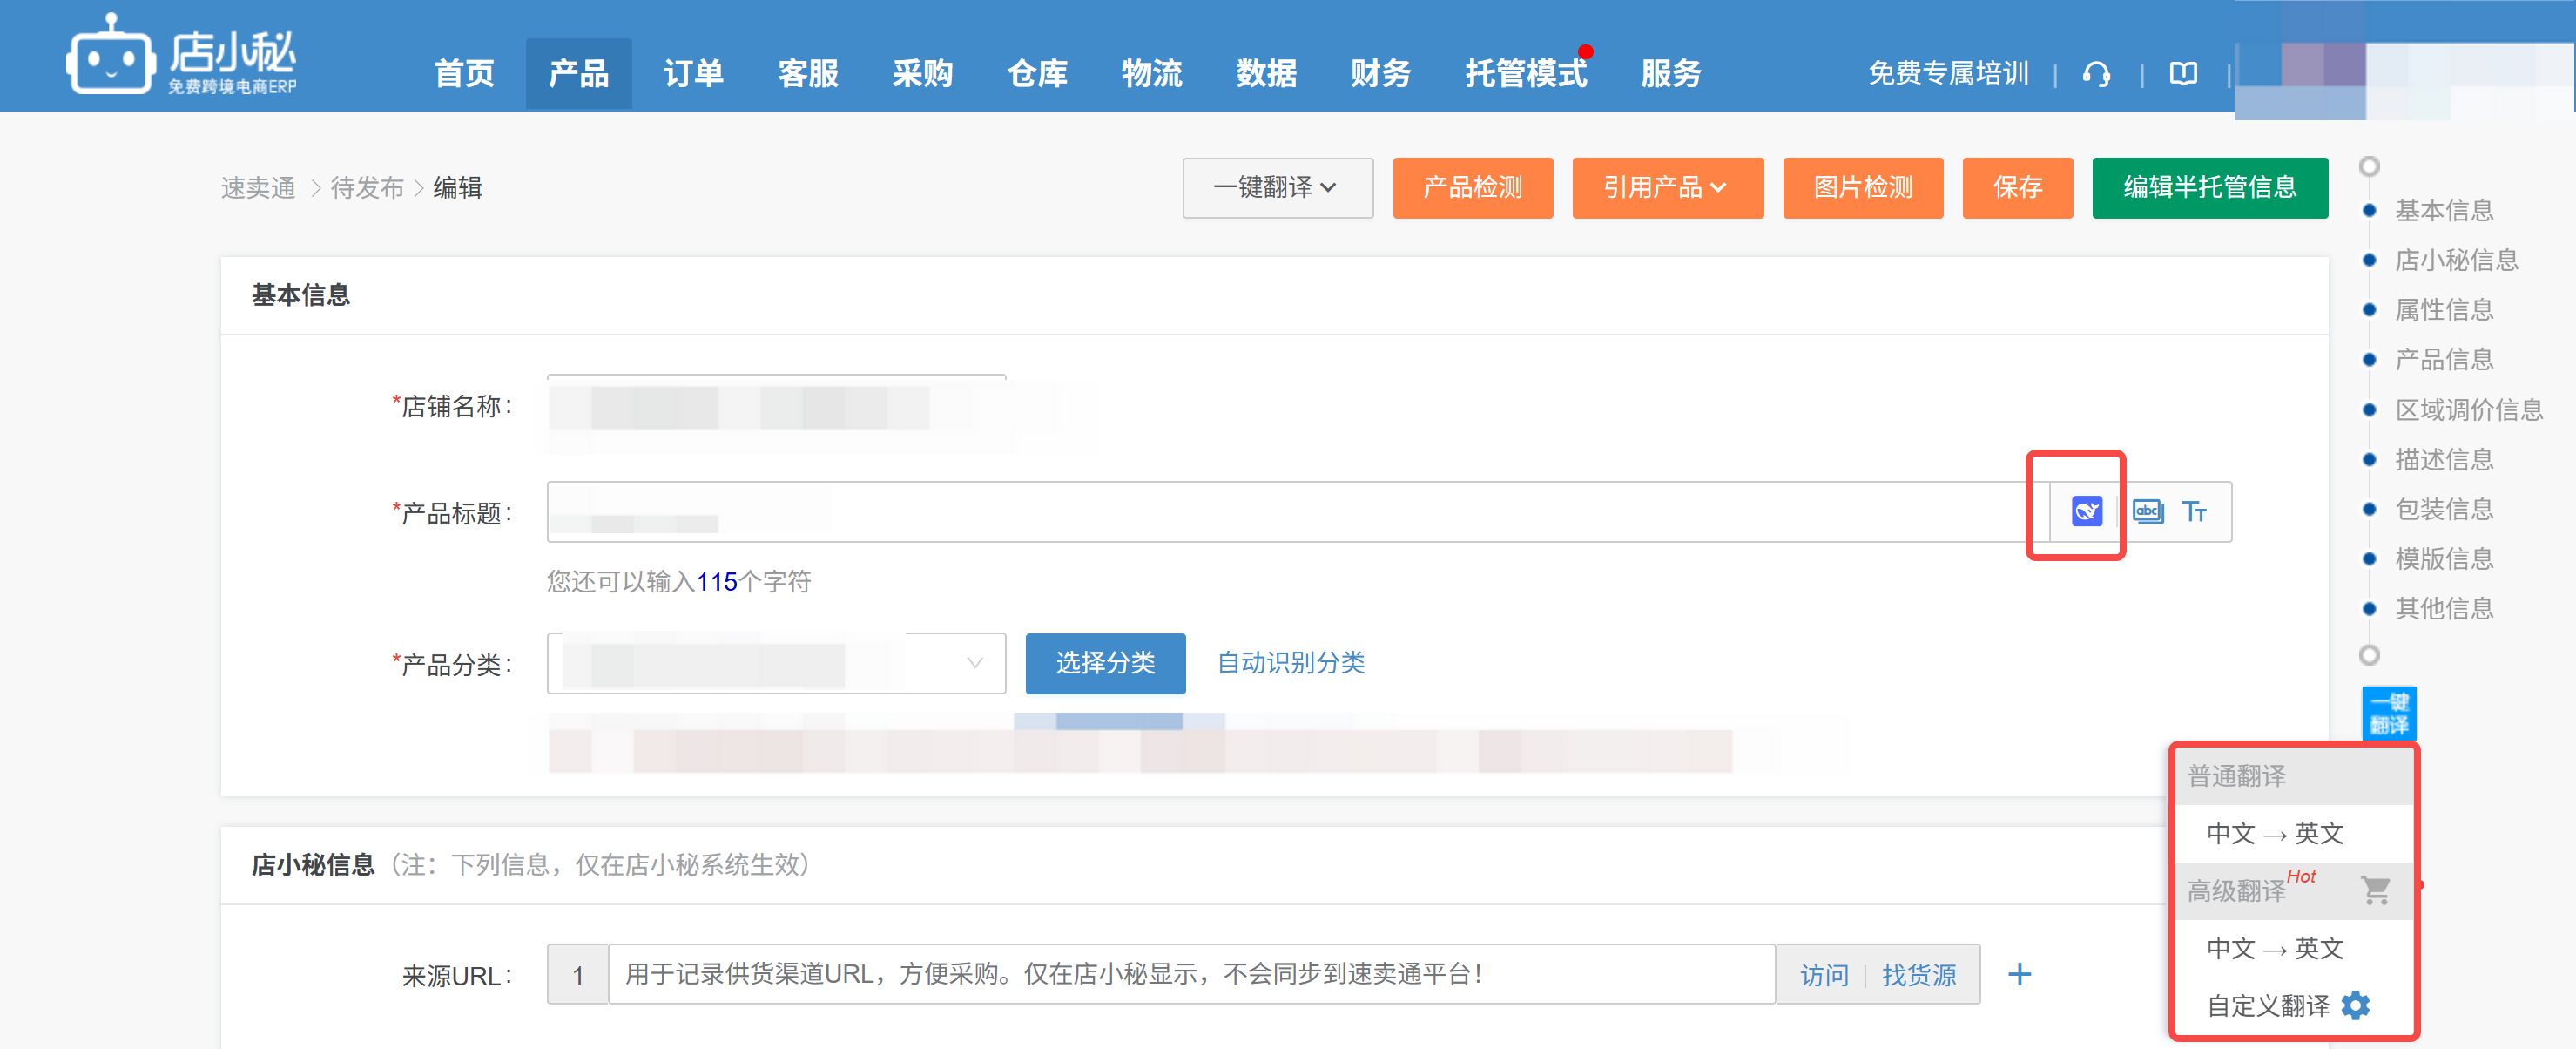This screenshot has height=1049, width=2576.
Task: Switch to the 订单 navigation menu
Action: click(692, 73)
